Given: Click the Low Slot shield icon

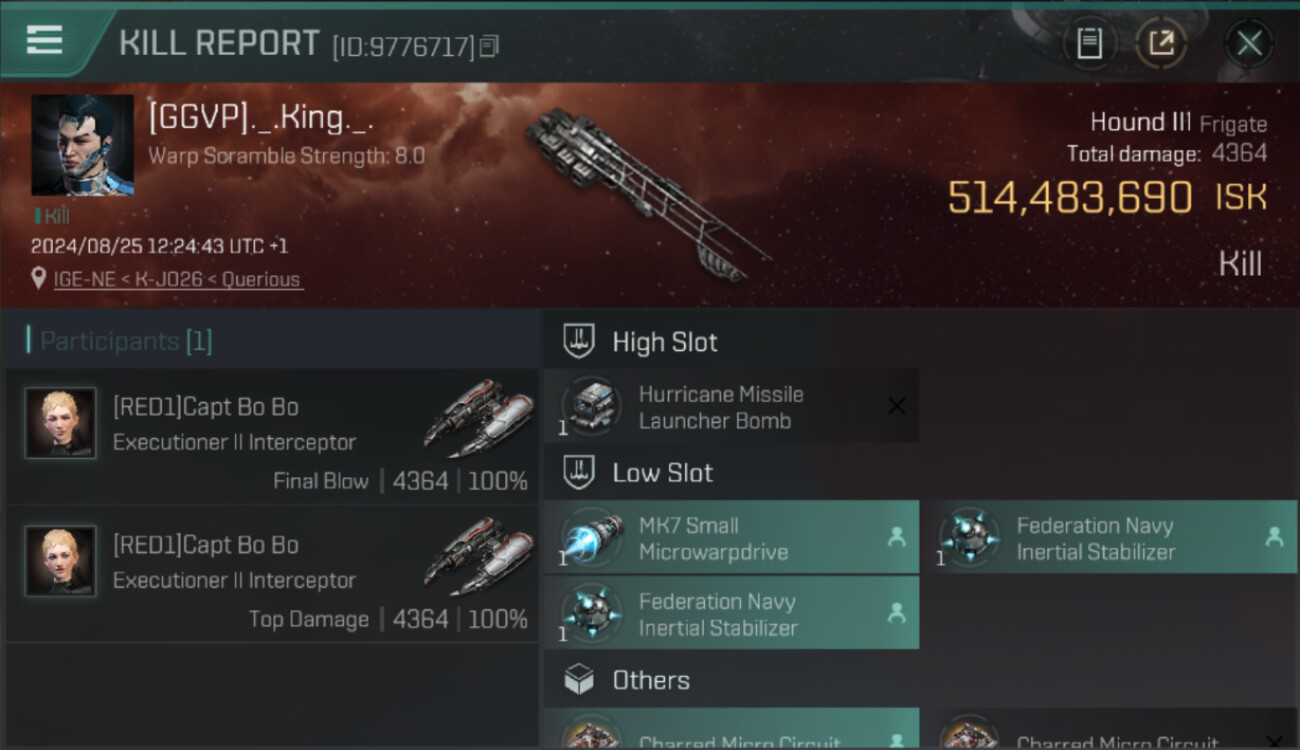Looking at the screenshot, I should [579, 473].
